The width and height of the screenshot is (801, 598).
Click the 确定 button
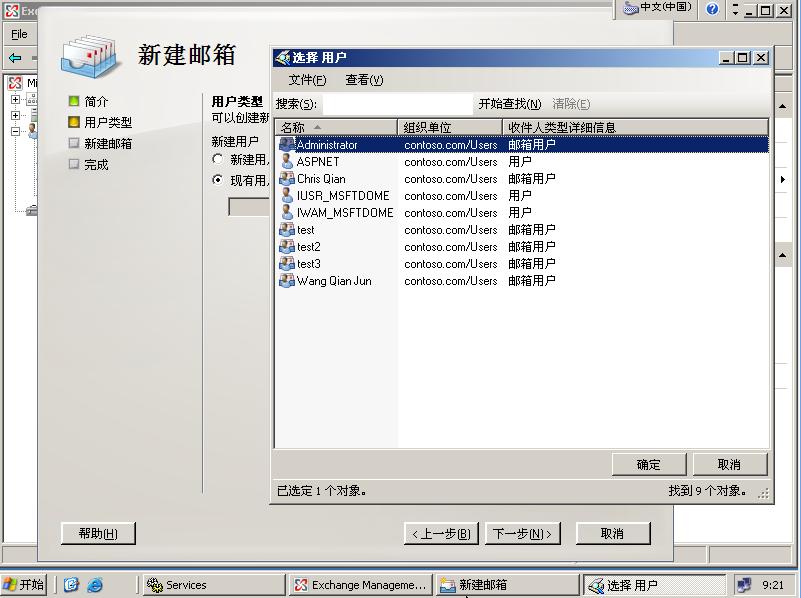point(648,464)
